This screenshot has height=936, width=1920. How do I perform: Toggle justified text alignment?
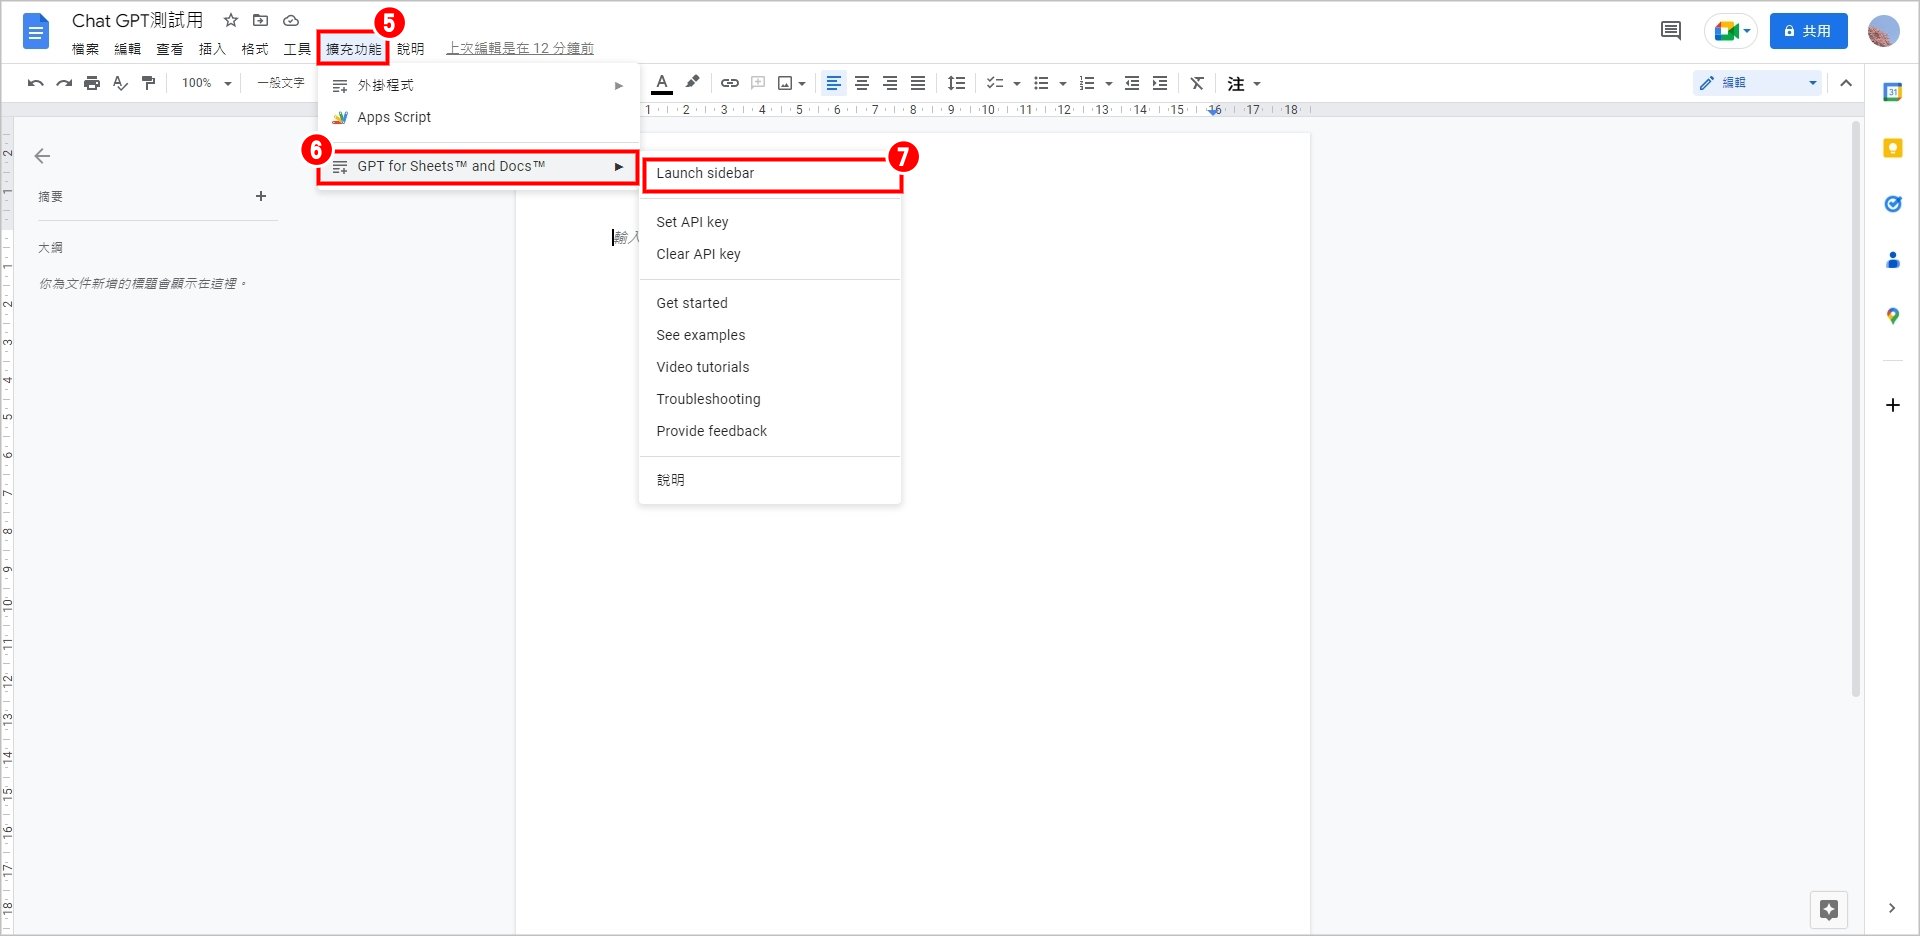918,83
